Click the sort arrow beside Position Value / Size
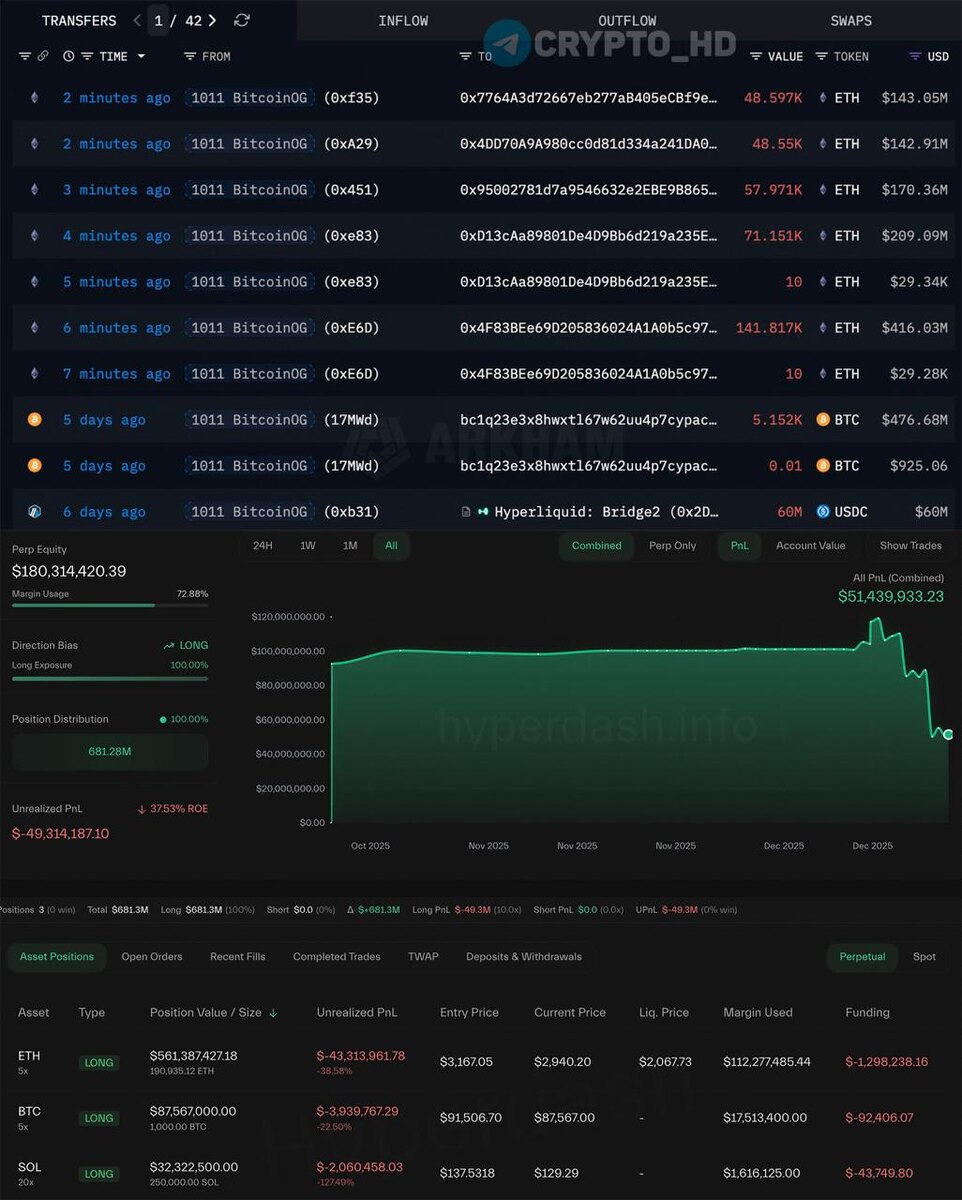This screenshot has width=962, height=1200. pyautogui.click(x=273, y=1013)
